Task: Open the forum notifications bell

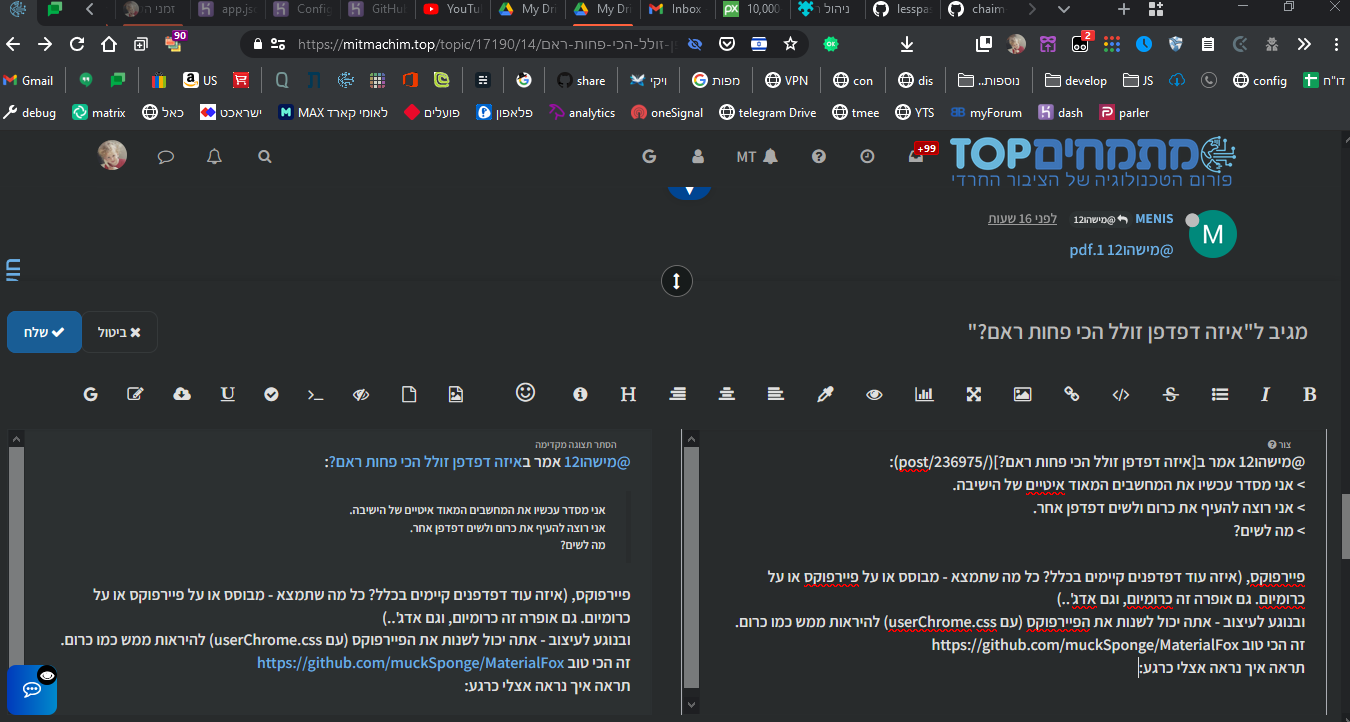Action: pyautogui.click(x=214, y=157)
